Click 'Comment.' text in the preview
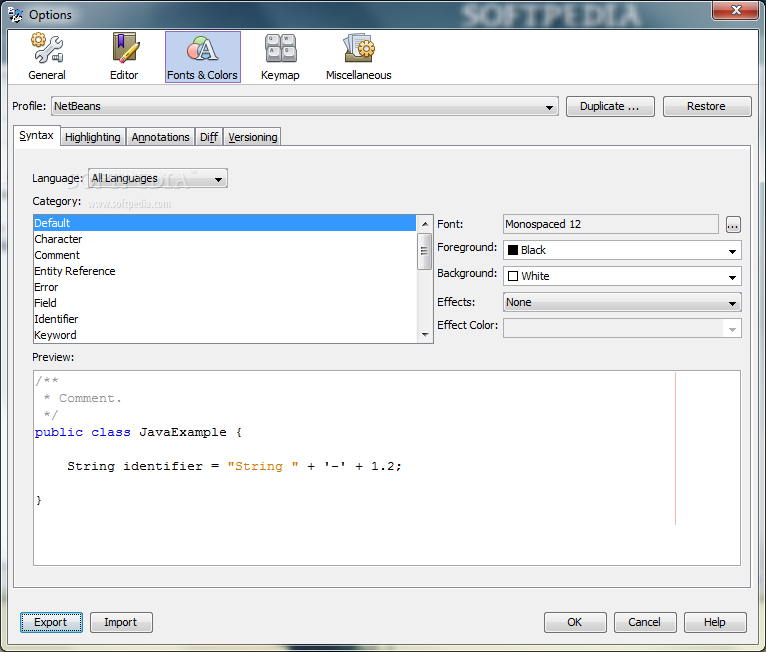This screenshot has height=652, width=766. pos(90,399)
